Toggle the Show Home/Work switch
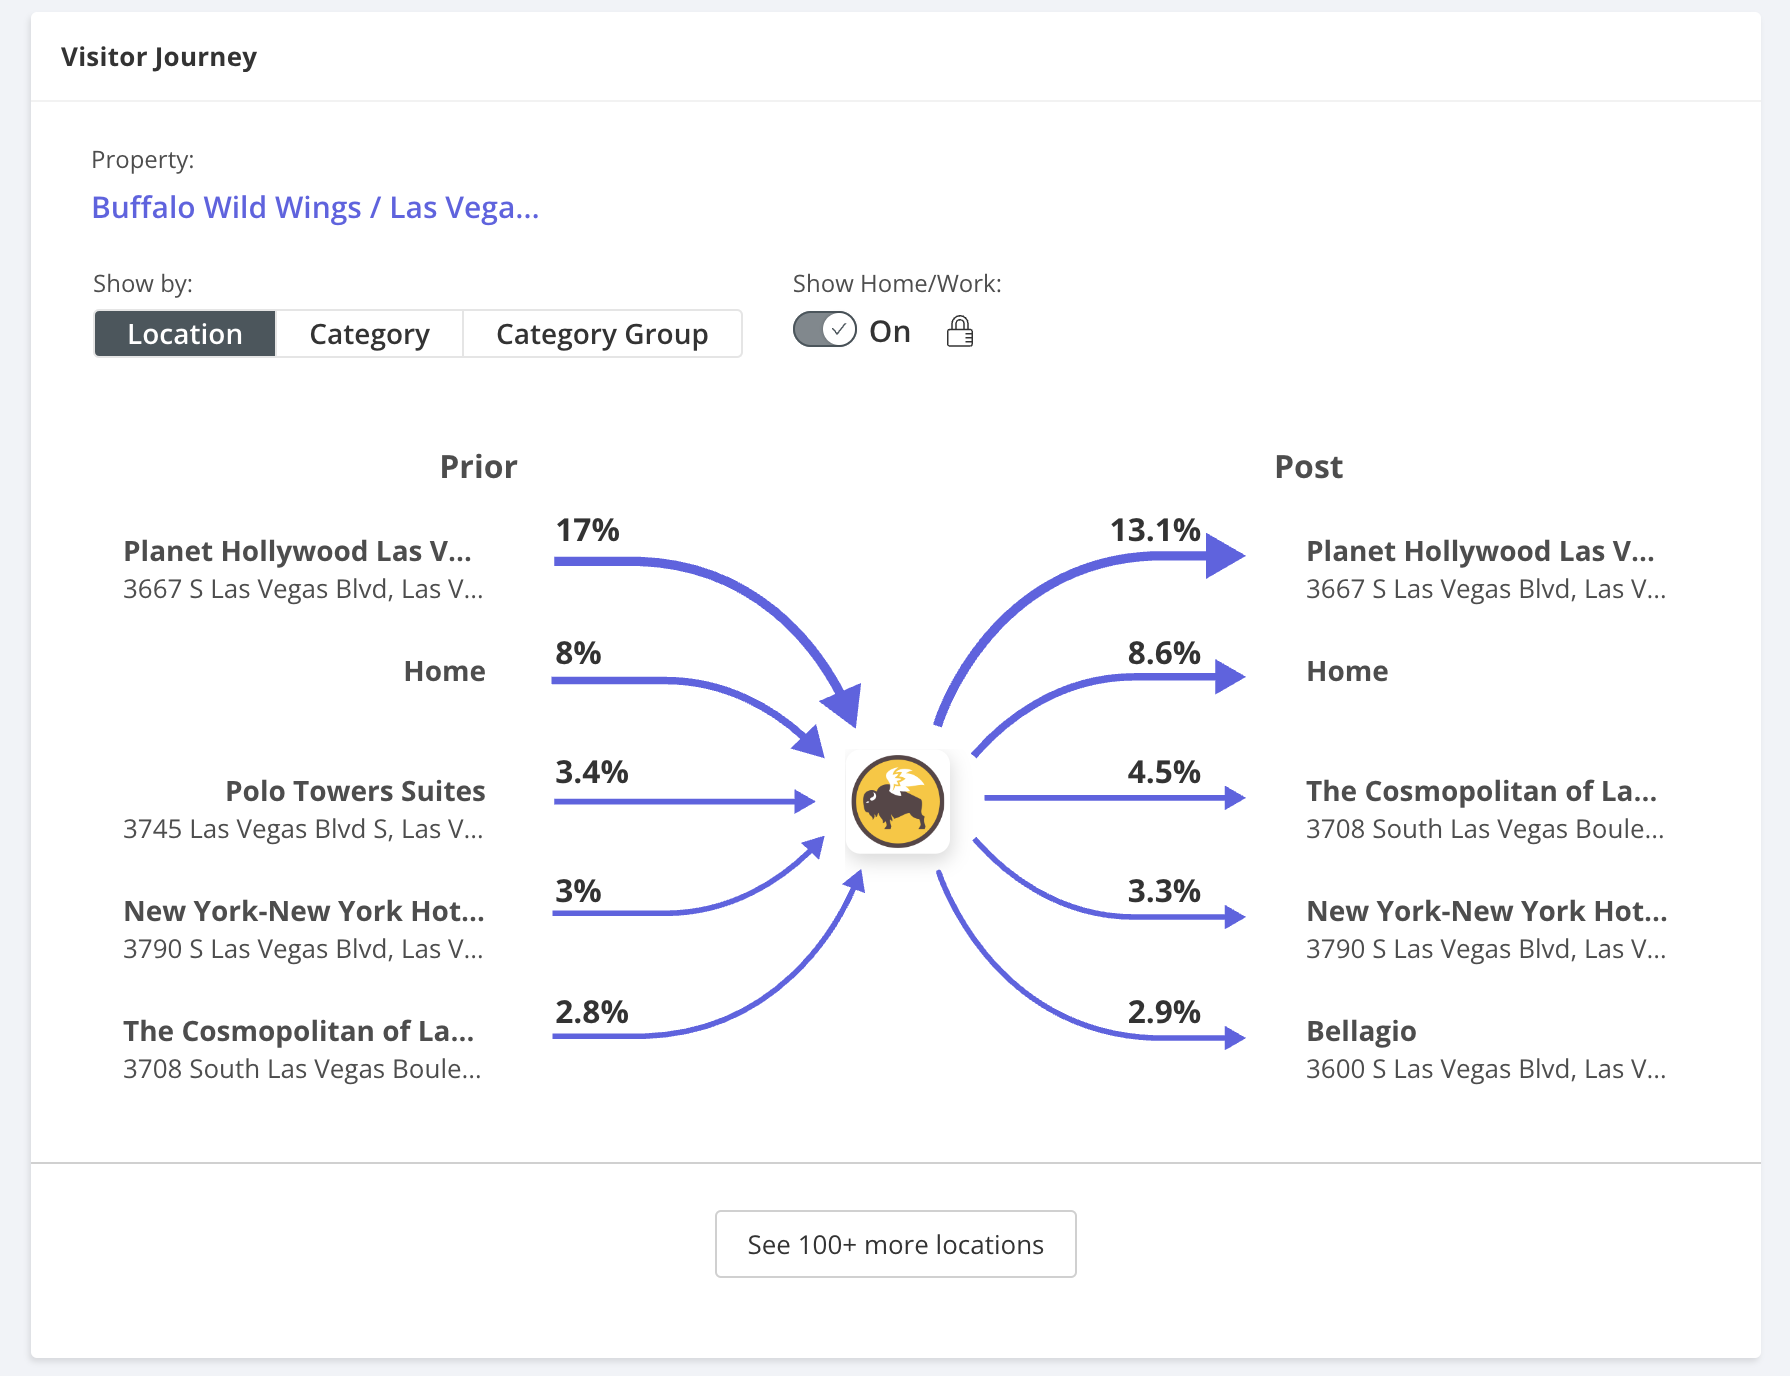The image size is (1790, 1376). pyautogui.click(x=825, y=330)
